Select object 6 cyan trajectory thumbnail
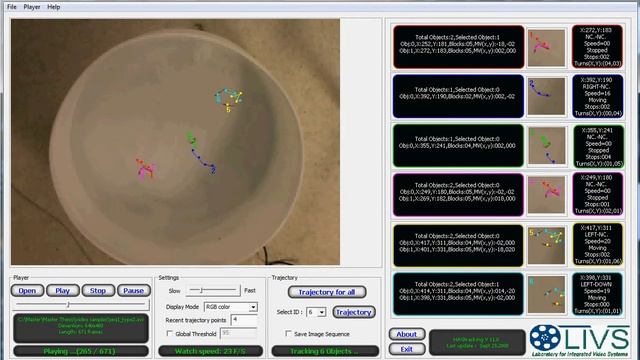 coord(547,294)
